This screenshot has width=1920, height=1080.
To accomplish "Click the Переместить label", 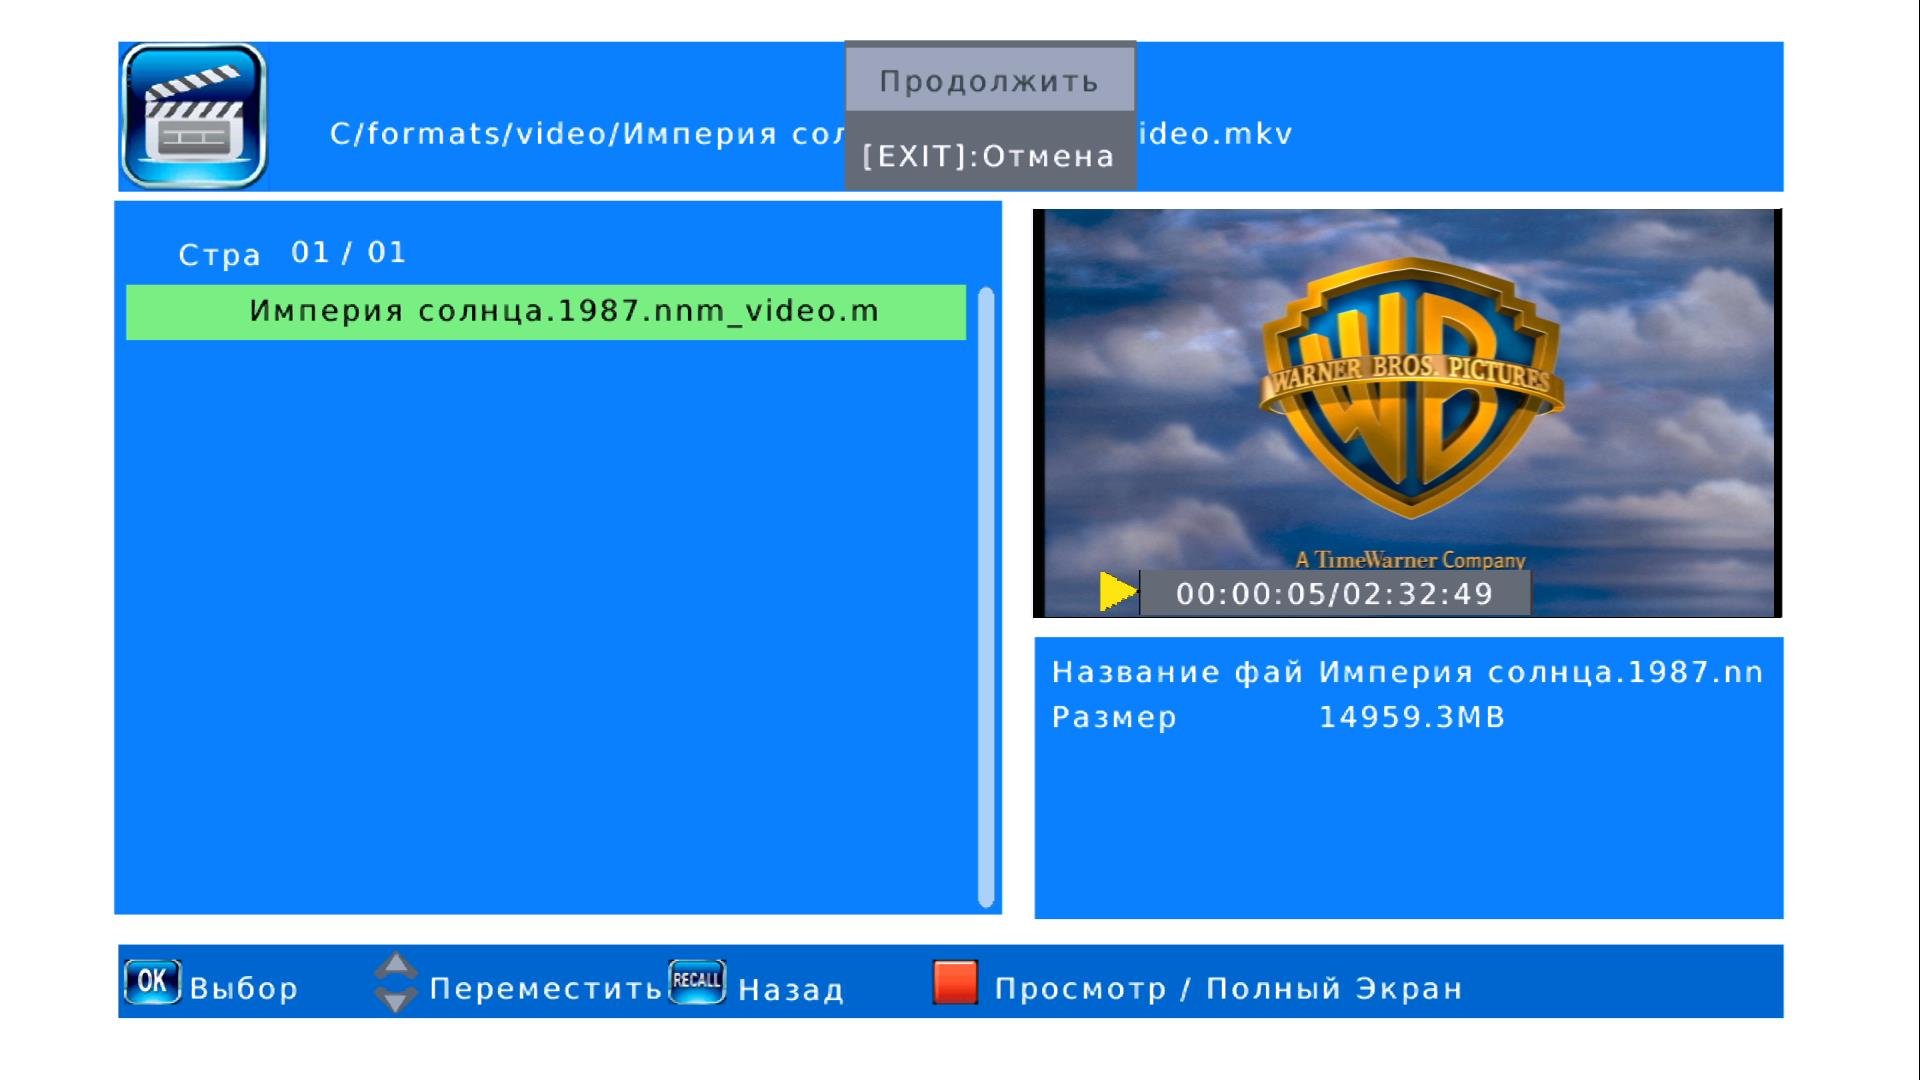I will (x=546, y=988).
